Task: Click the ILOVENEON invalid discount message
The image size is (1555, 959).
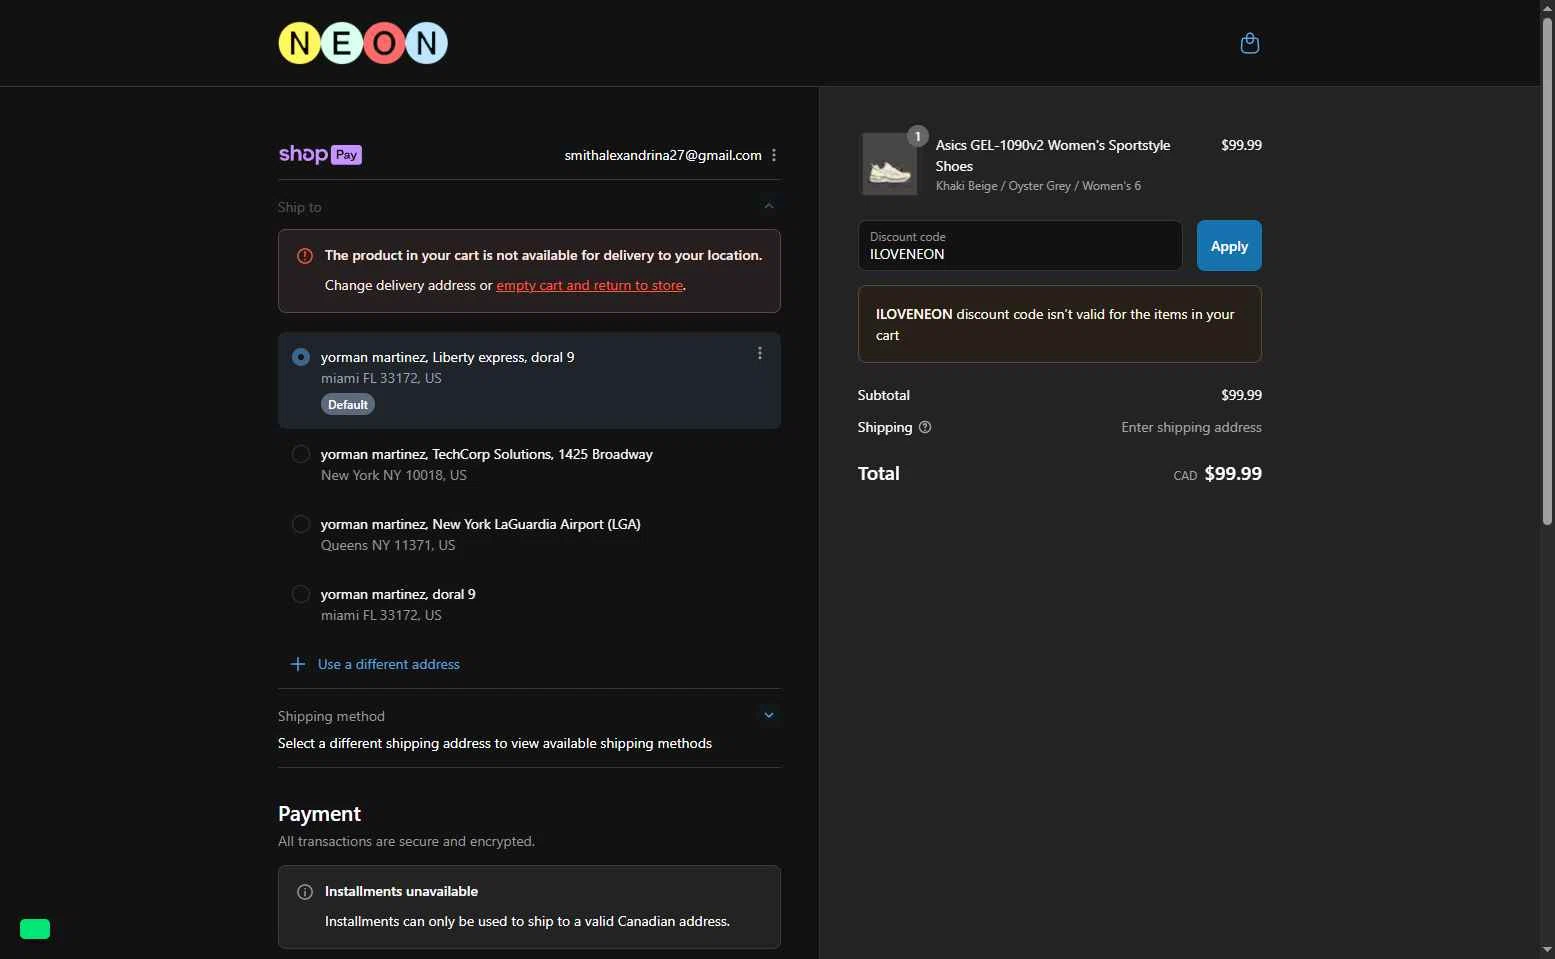Action: click(1059, 324)
